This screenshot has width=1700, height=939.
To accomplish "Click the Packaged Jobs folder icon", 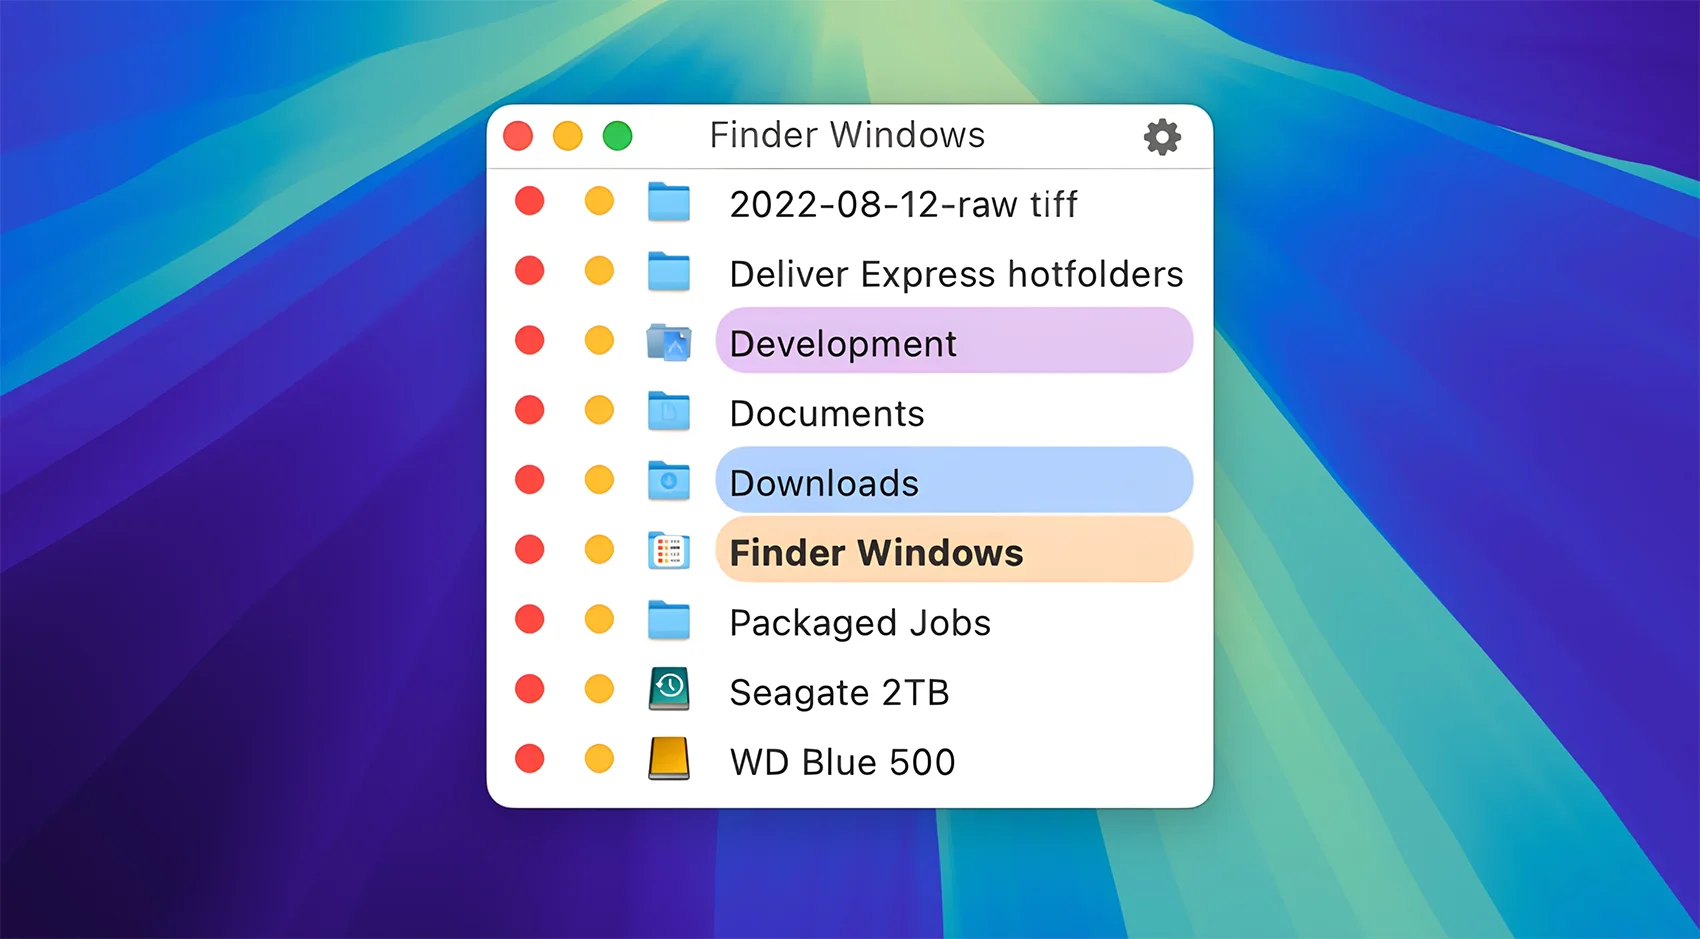I will tap(668, 620).
